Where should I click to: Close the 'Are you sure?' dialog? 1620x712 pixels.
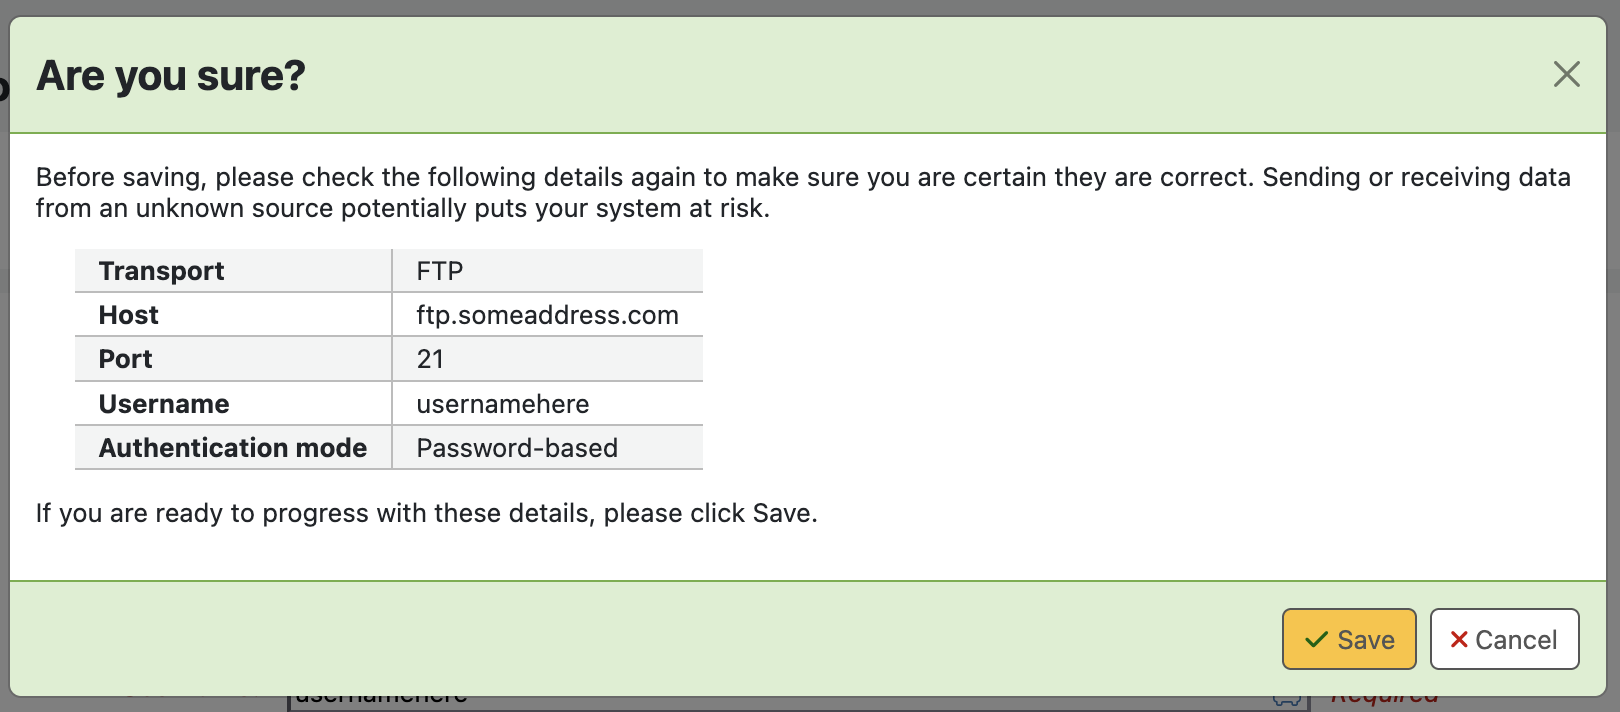click(x=1566, y=74)
